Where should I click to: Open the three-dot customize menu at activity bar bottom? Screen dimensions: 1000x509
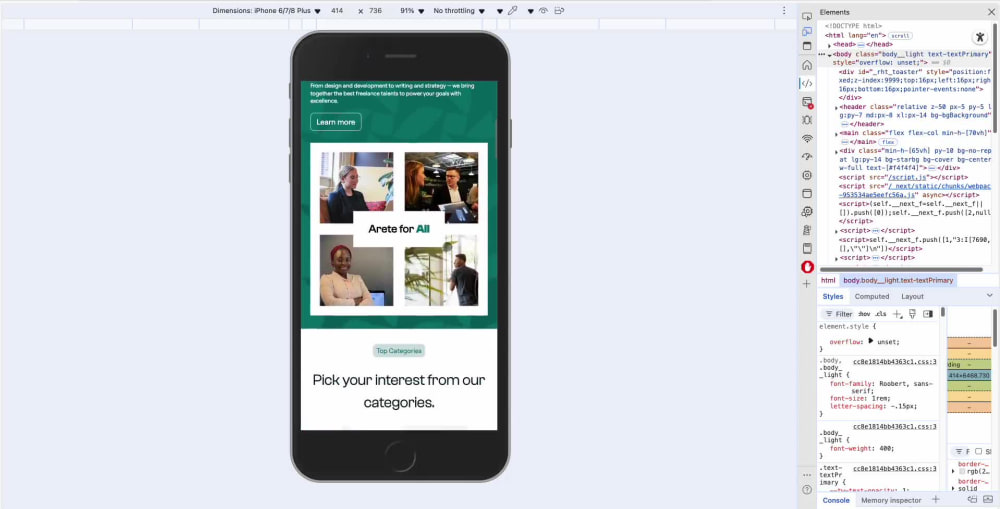807,475
